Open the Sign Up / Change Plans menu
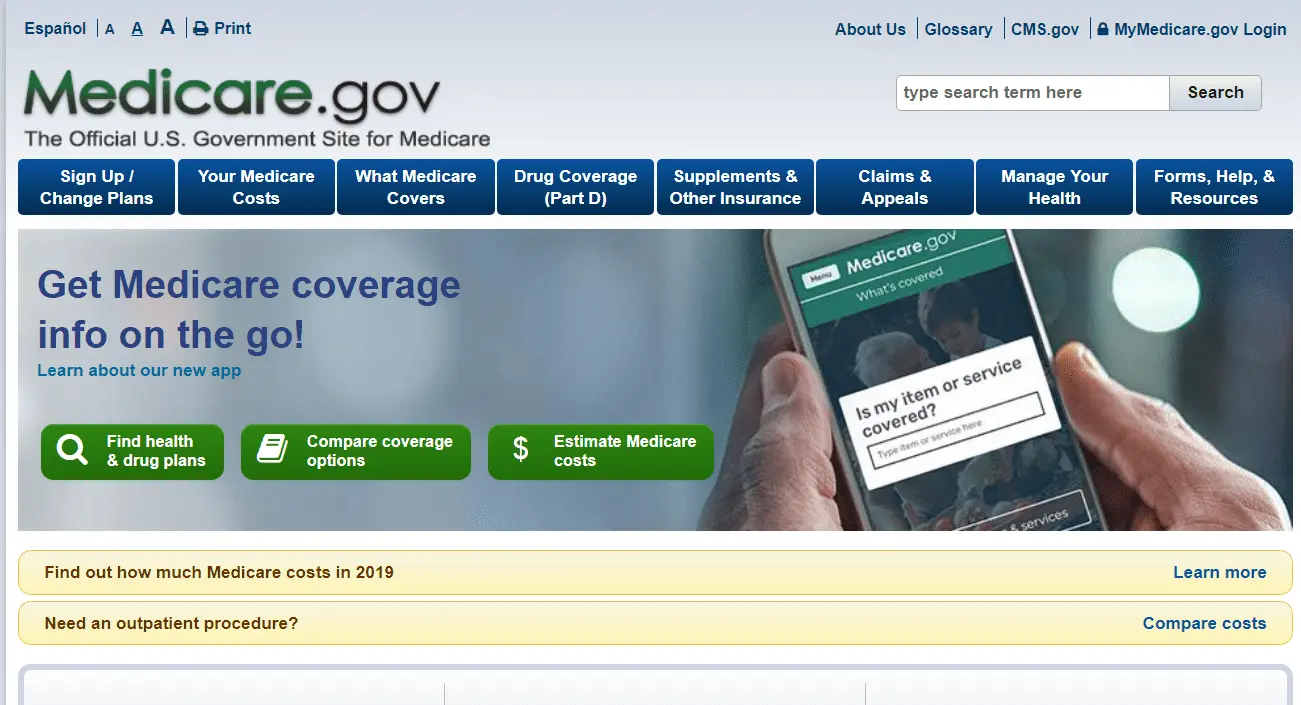 (96, 187)
